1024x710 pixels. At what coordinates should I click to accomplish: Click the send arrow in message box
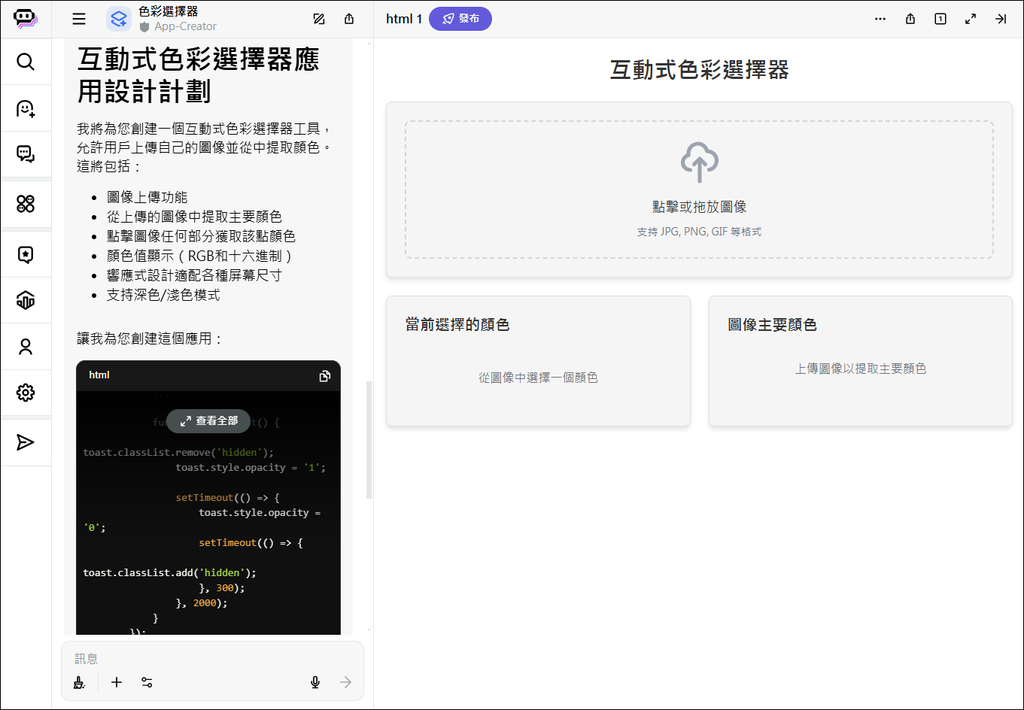[345, 683]
